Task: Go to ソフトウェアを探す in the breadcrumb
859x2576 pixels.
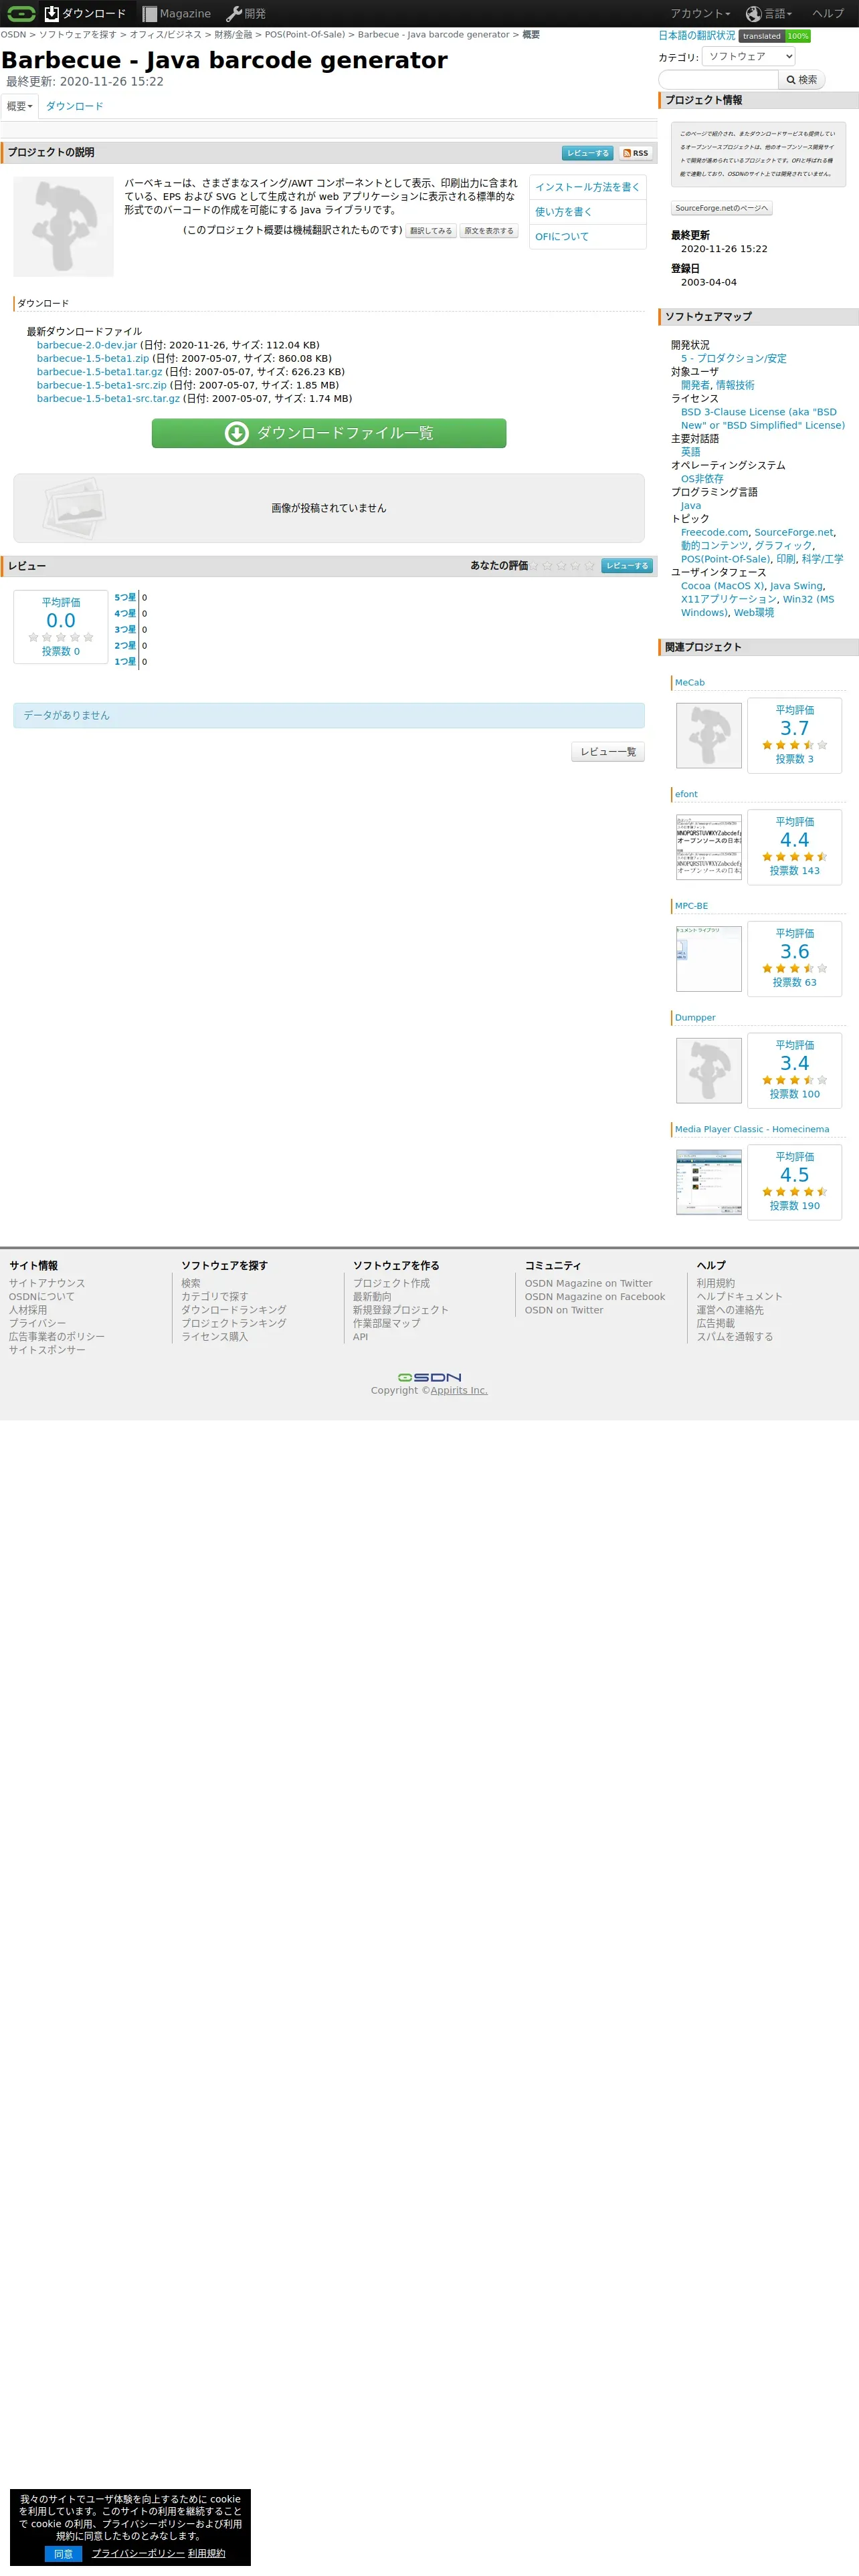Action: [x=78, y=35]
